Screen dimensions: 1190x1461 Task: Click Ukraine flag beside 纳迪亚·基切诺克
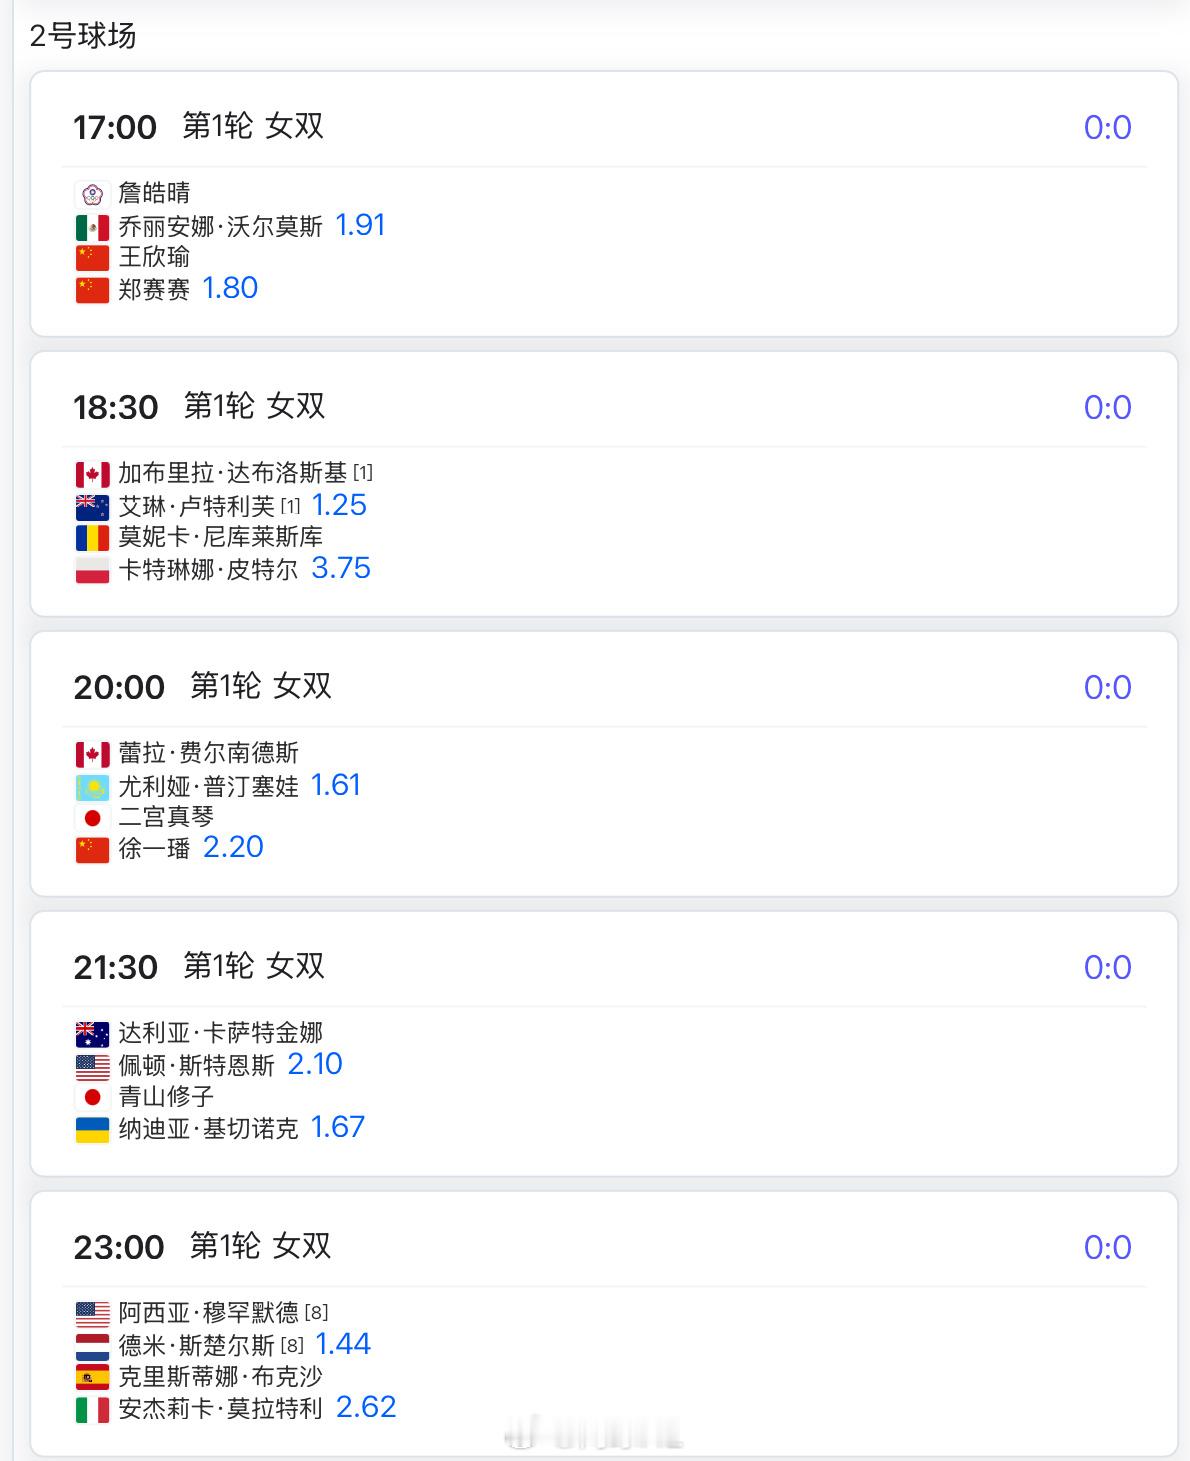coord(92,1130)
